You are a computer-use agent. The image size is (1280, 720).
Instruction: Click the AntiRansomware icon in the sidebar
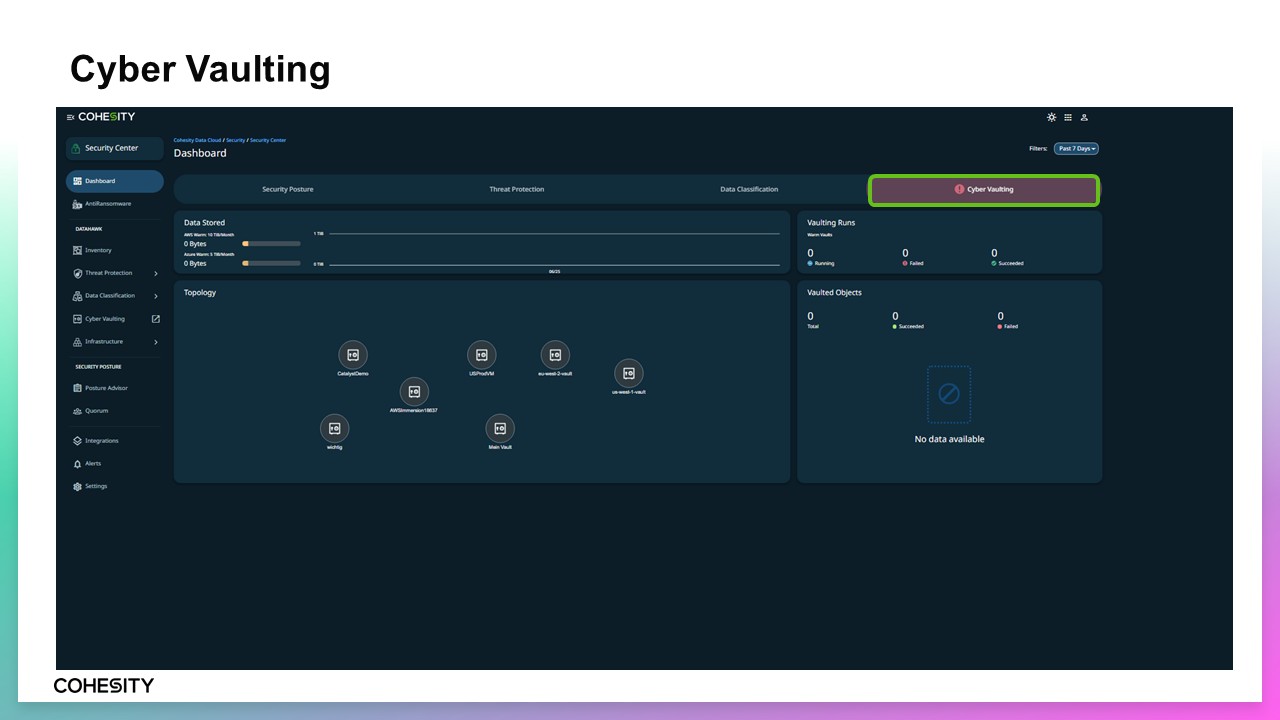77,204
